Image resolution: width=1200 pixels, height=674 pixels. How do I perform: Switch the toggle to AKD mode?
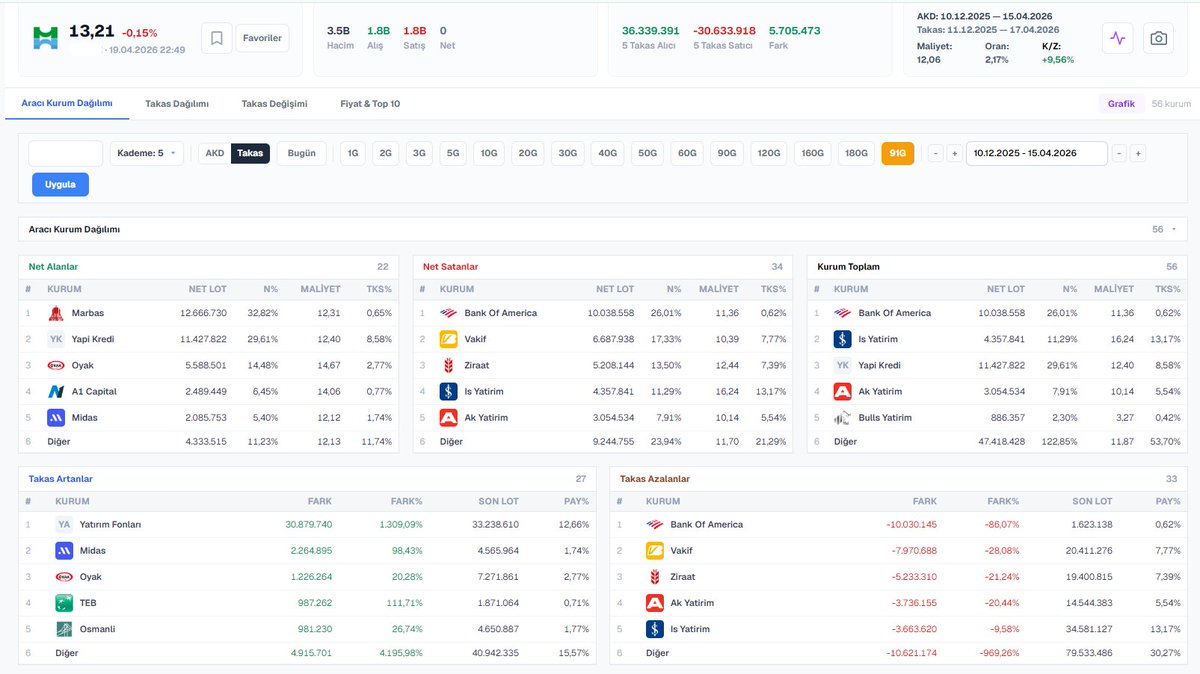214,153
